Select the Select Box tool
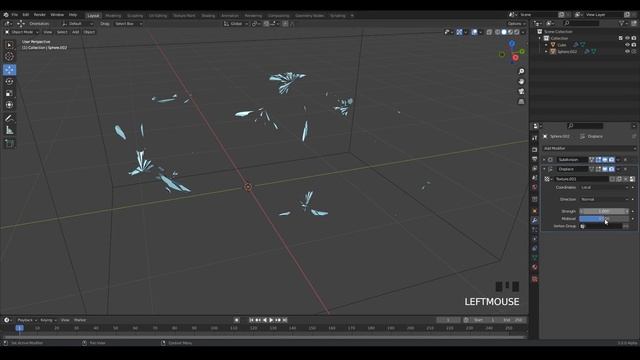The image size is (640, 360). (x=9, y=45)
